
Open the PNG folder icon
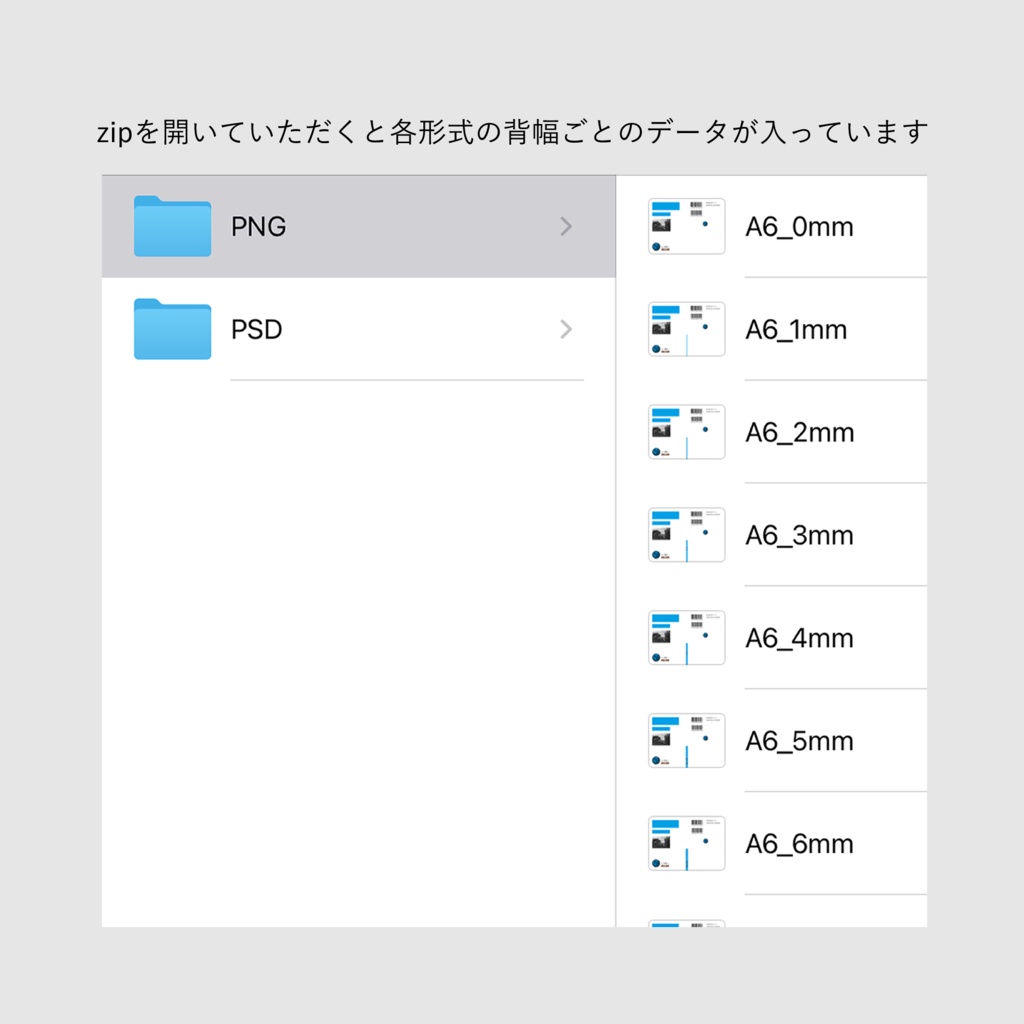(x=170, y=226)
